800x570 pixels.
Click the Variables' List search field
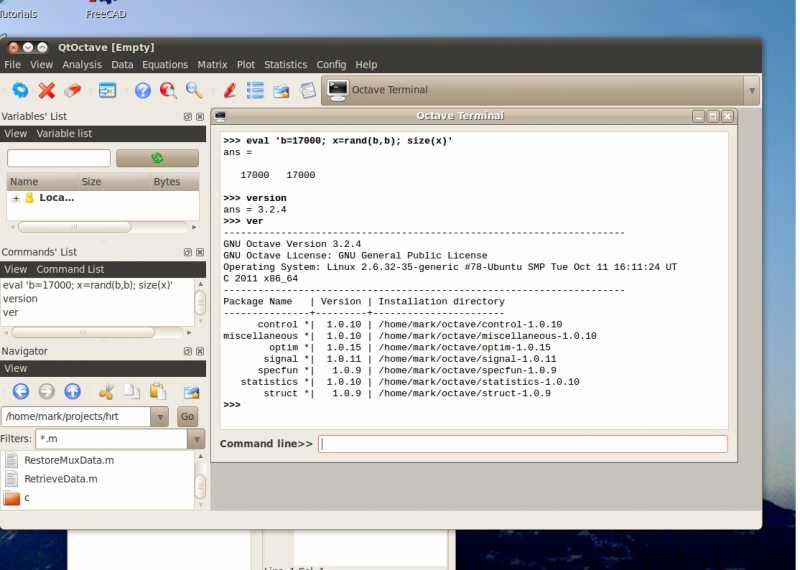[59, 158]
